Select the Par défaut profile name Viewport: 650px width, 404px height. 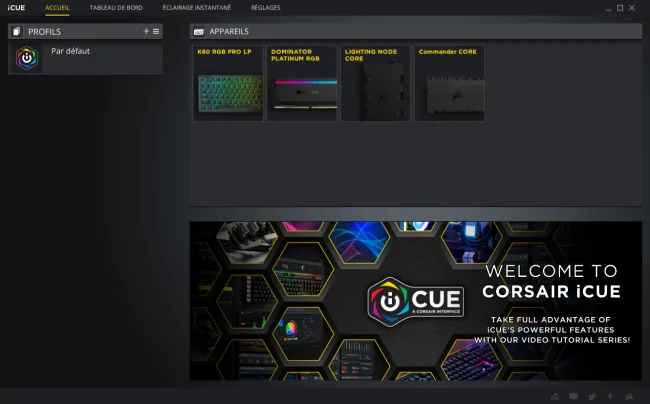pyautogui.click(x=70, y=51)
